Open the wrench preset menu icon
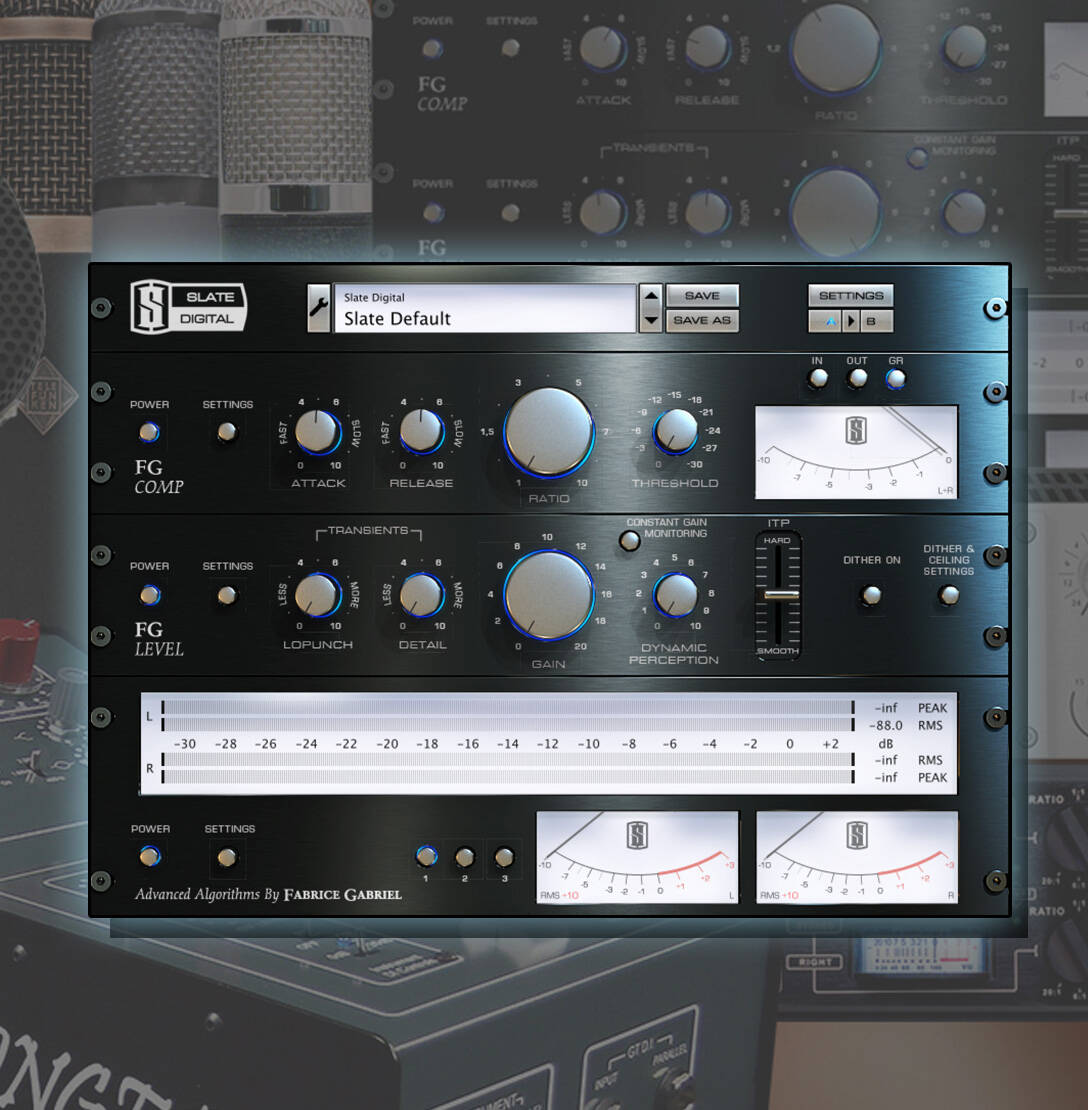 (x=319, y=308)
